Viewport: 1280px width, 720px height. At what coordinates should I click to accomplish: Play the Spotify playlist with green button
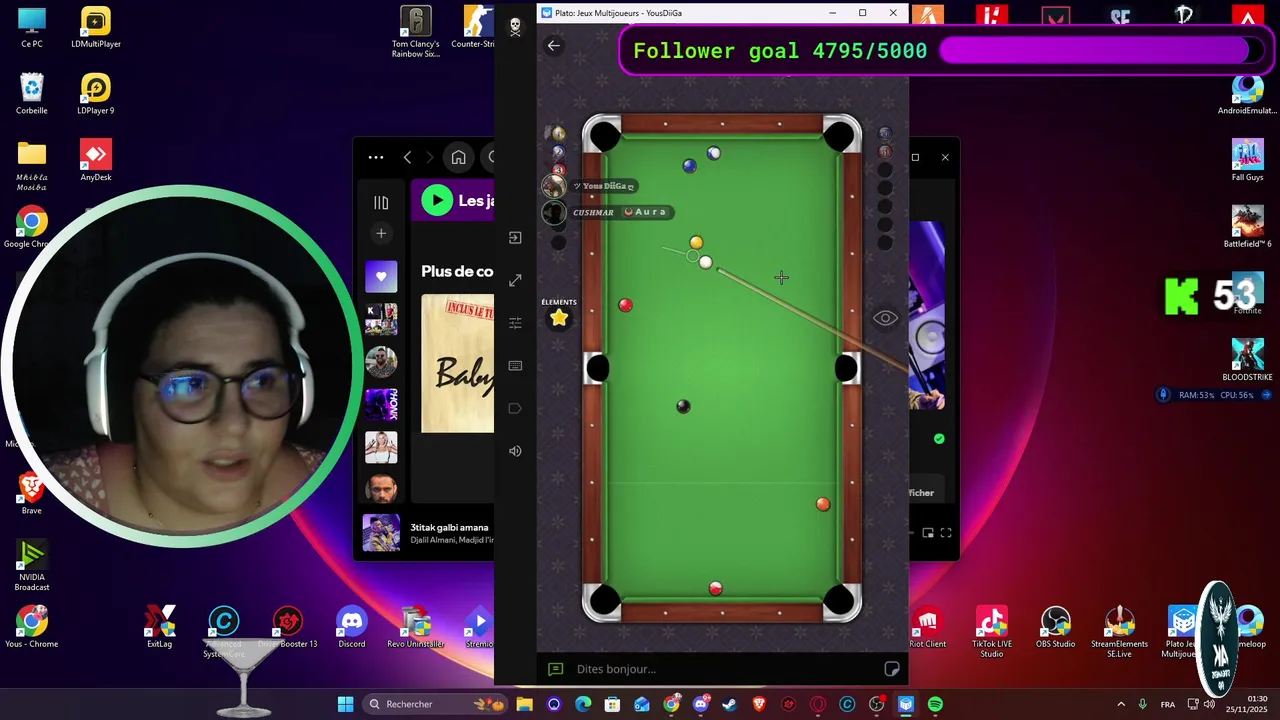[x=437, y=200]
